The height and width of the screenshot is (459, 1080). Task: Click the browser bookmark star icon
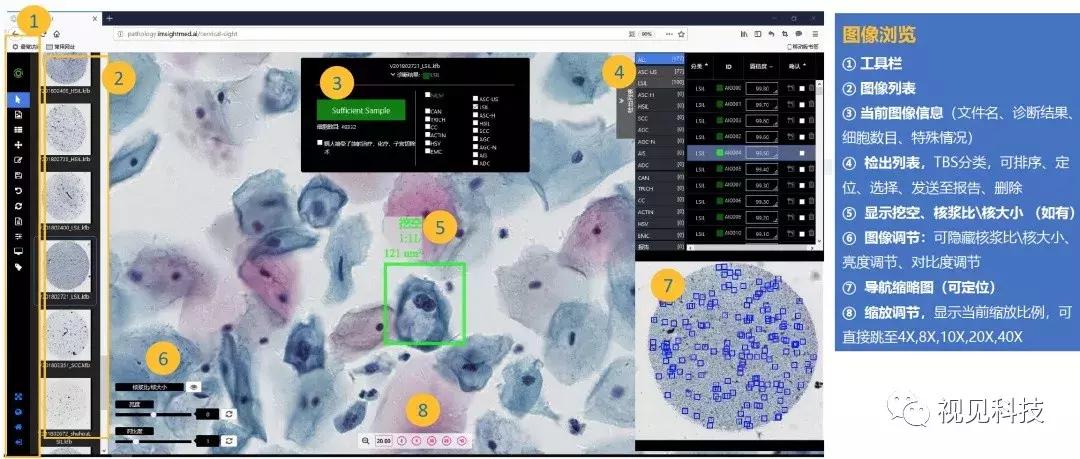[681, 33]
